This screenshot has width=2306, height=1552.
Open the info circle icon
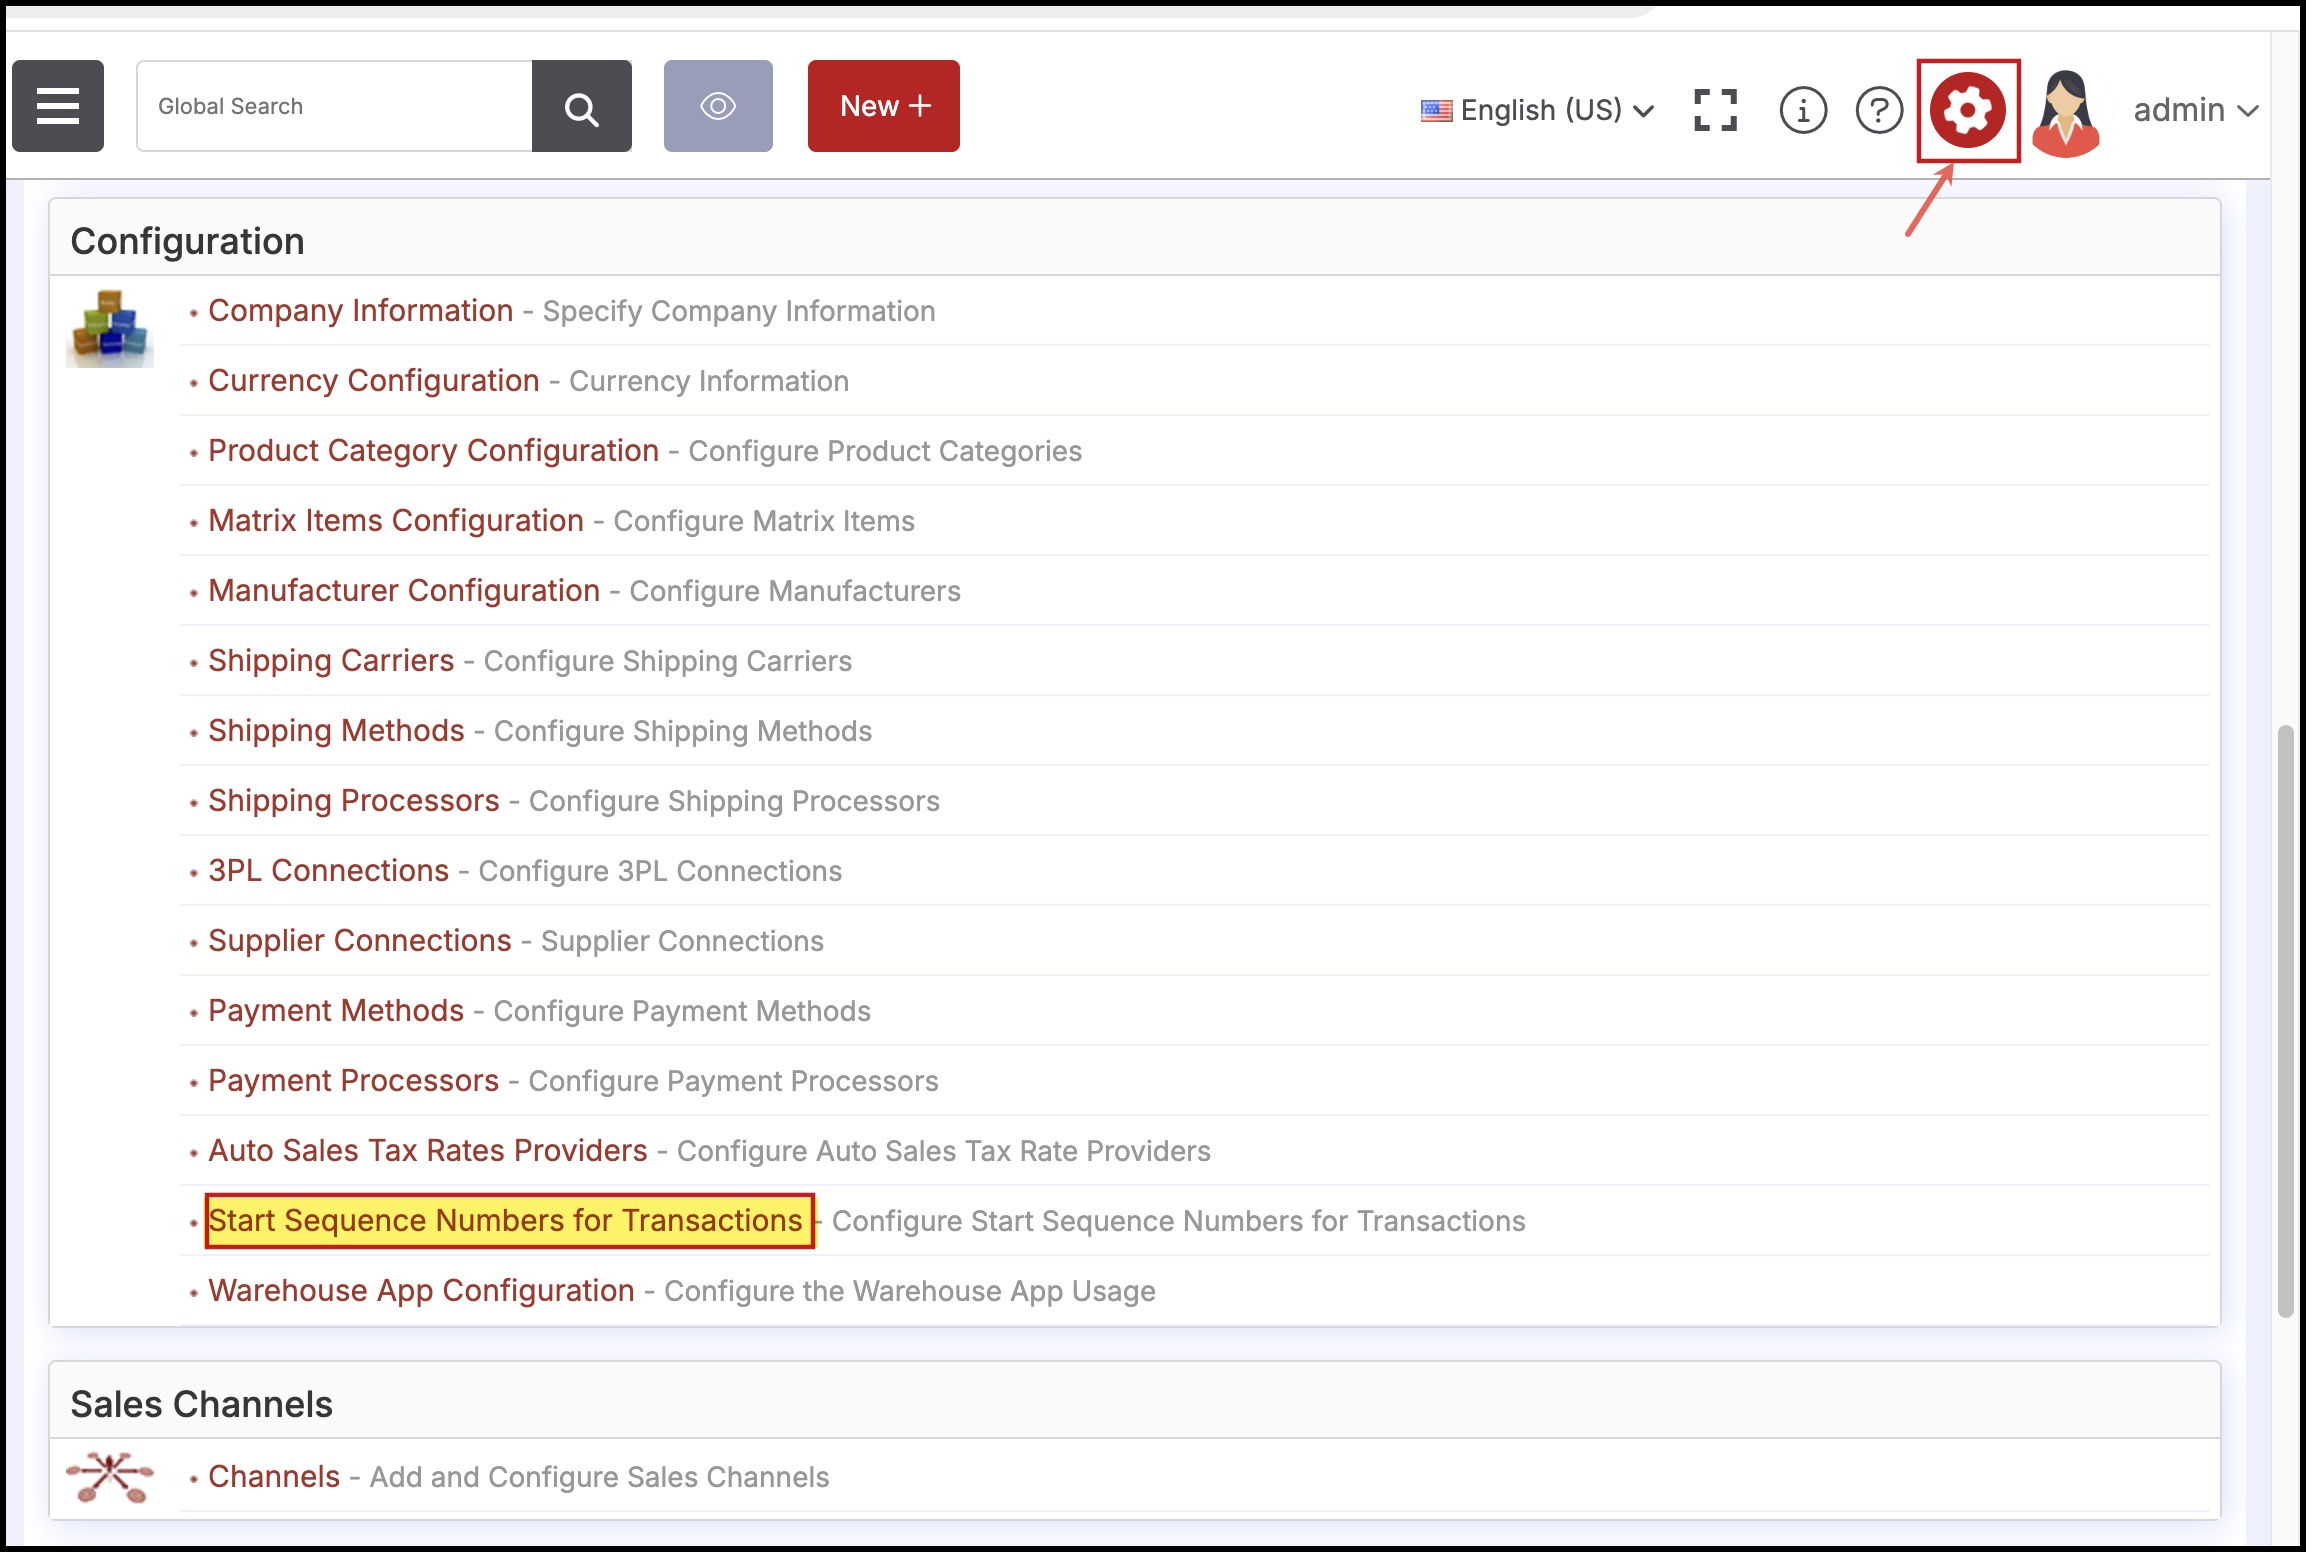1803,110
